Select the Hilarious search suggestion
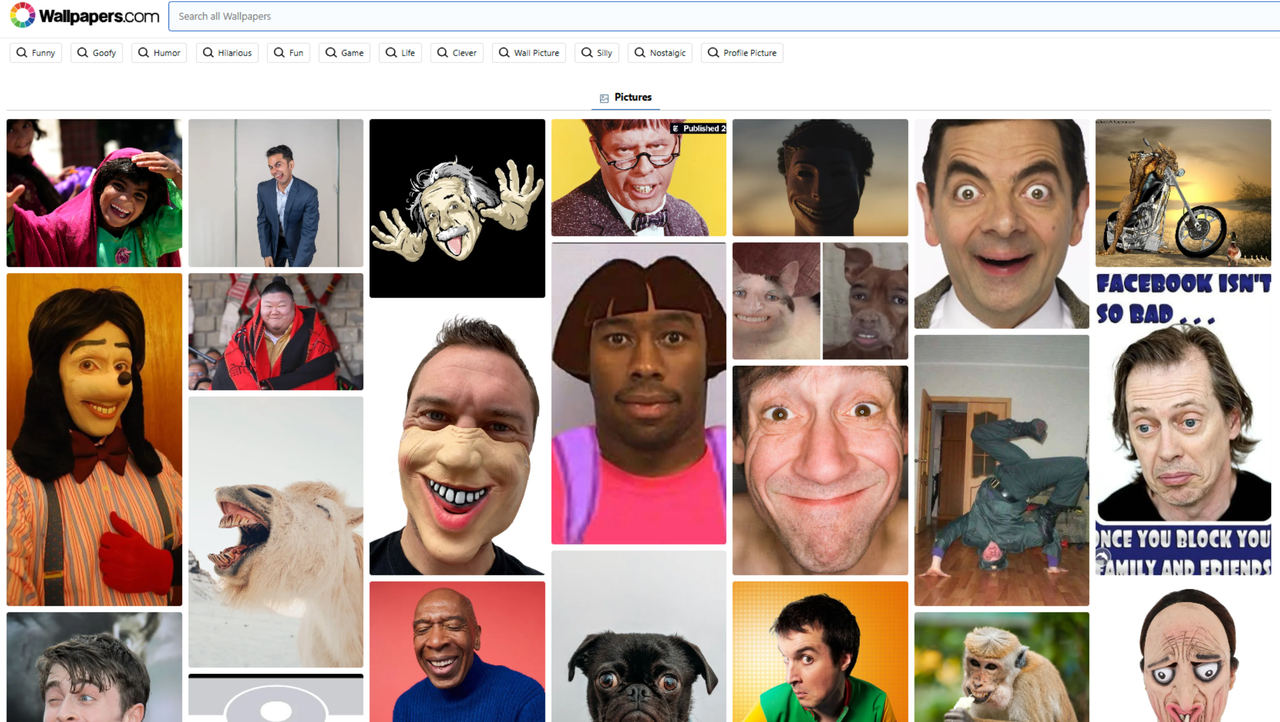This screenshot has height=722, width=1280. [x=227, y=52]
